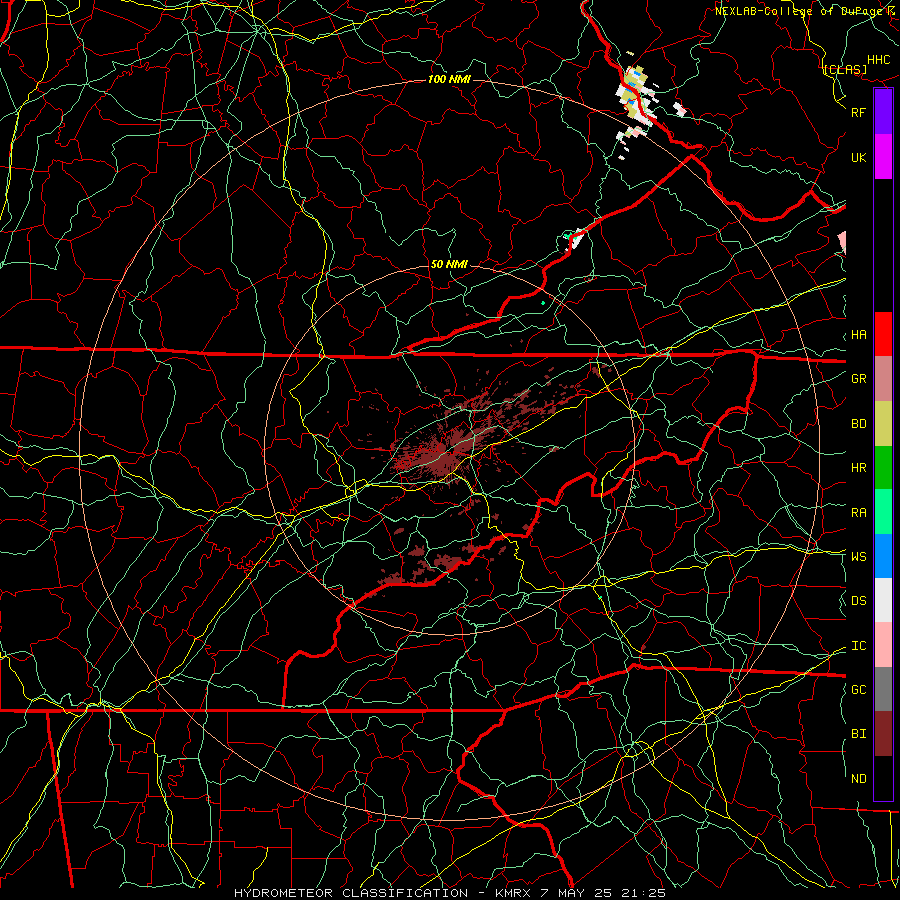Click the 21:25 timestamp
Image resolution: width=900 pixels, height=900 pixels.
coord(643,893)
